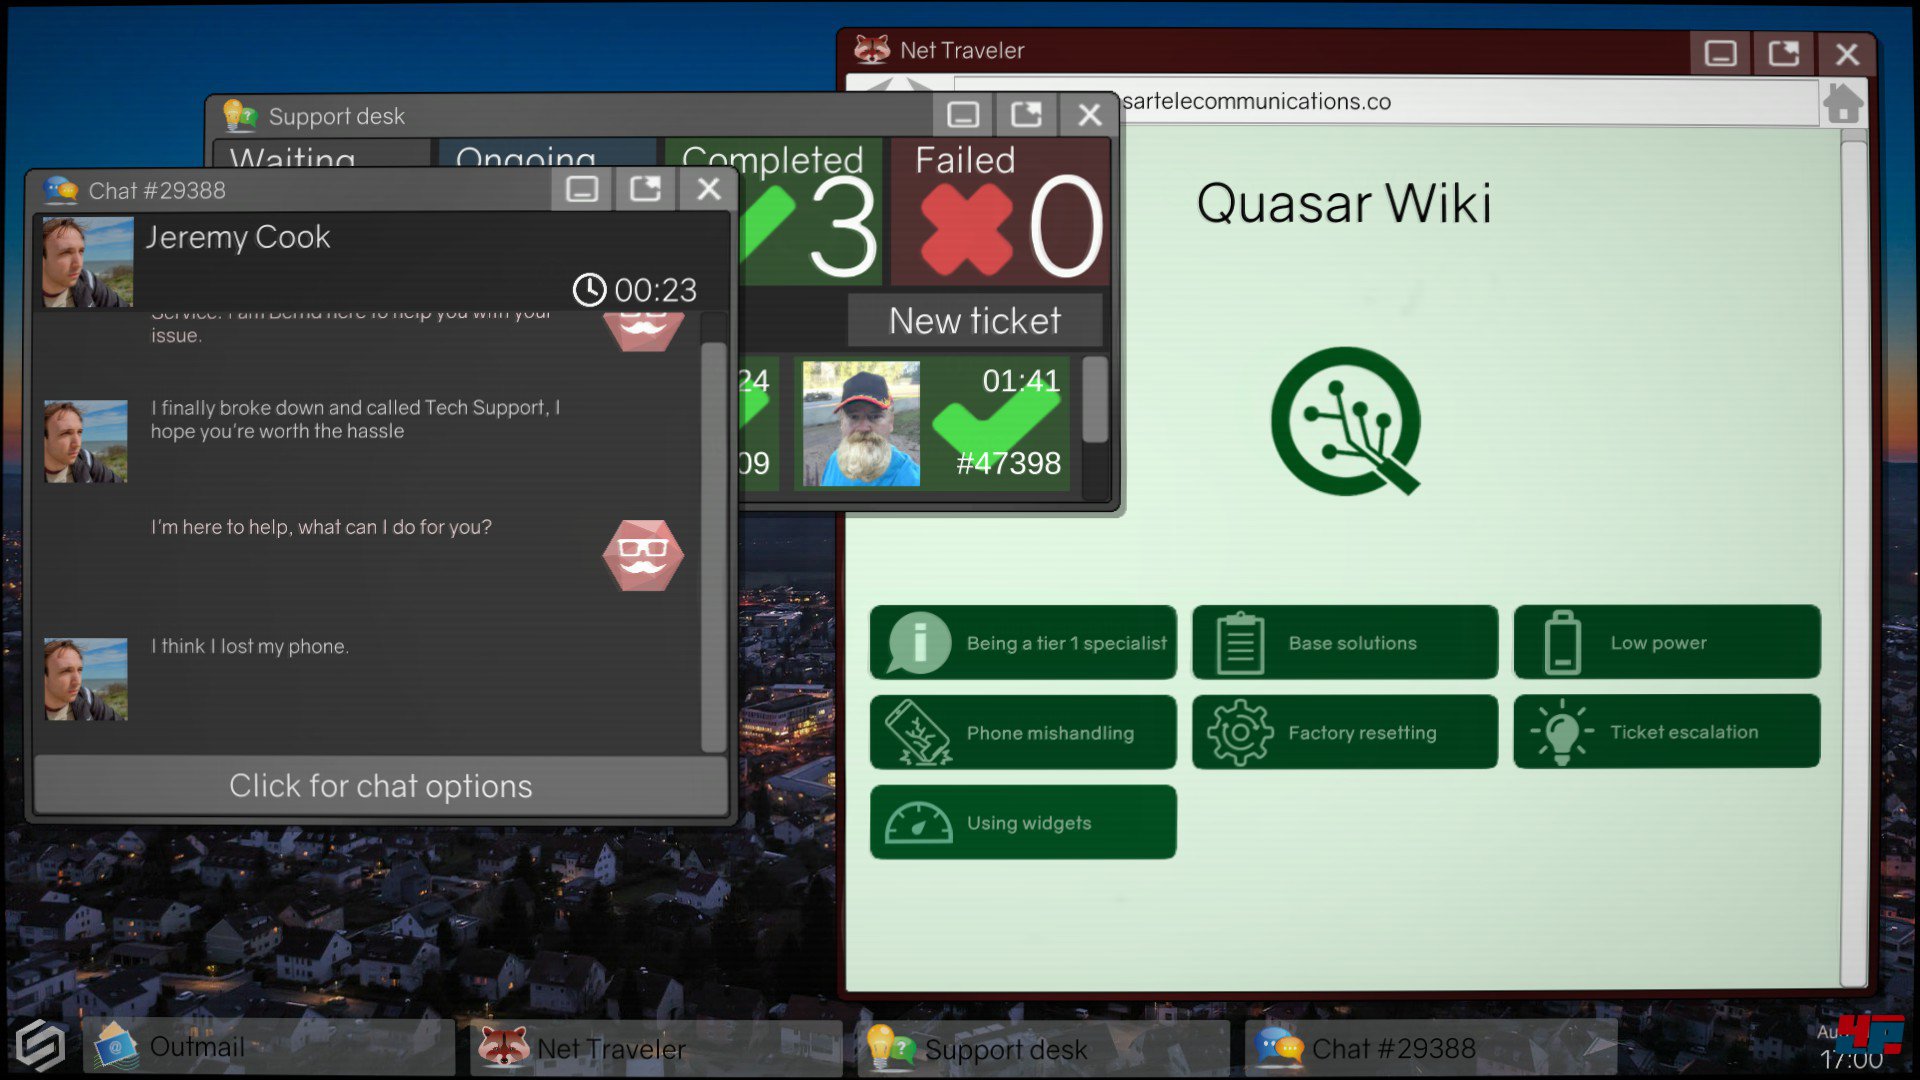The image size is (1920, 1080).
Task: Click the Net Traveler home icon
Action: pos(1842,102)
